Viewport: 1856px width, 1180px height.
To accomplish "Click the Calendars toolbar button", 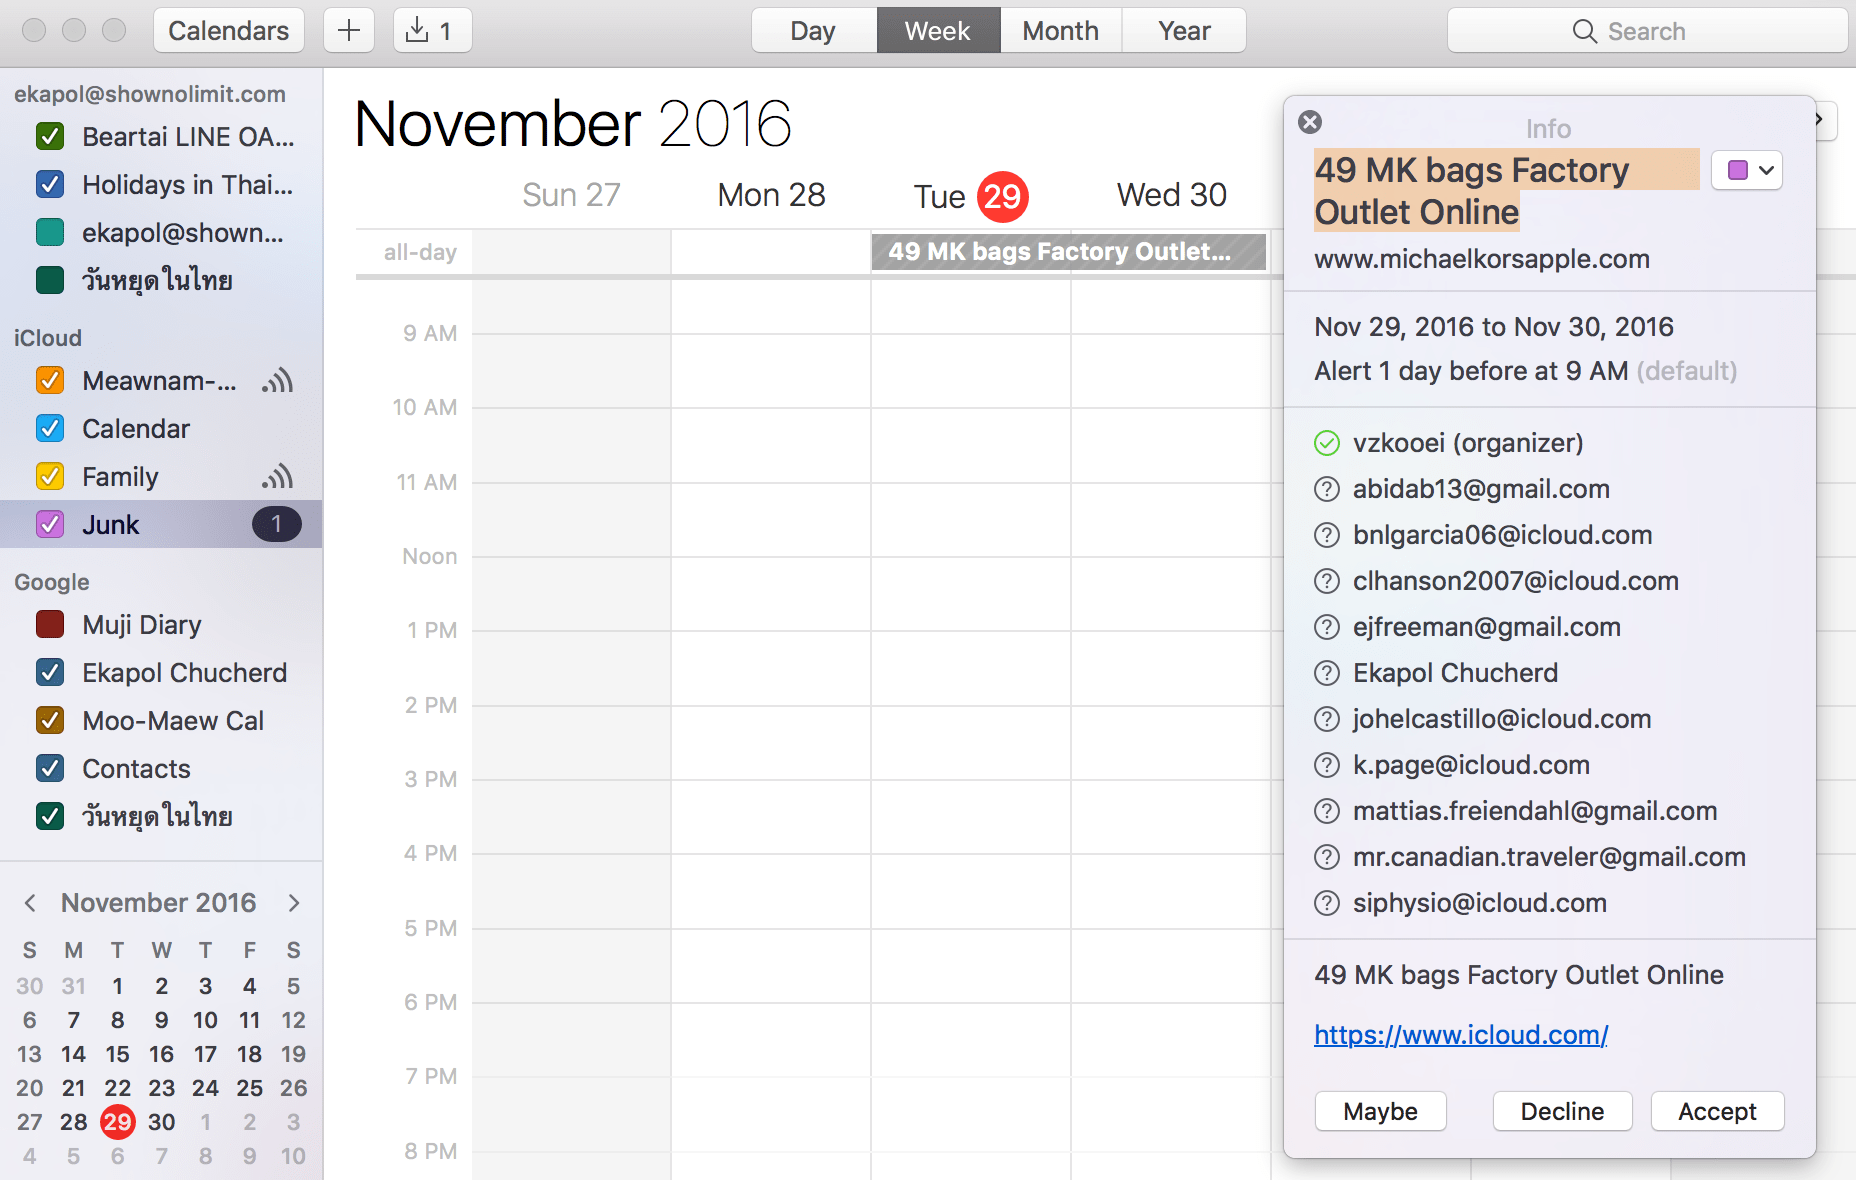I will (x=228, y=30).
